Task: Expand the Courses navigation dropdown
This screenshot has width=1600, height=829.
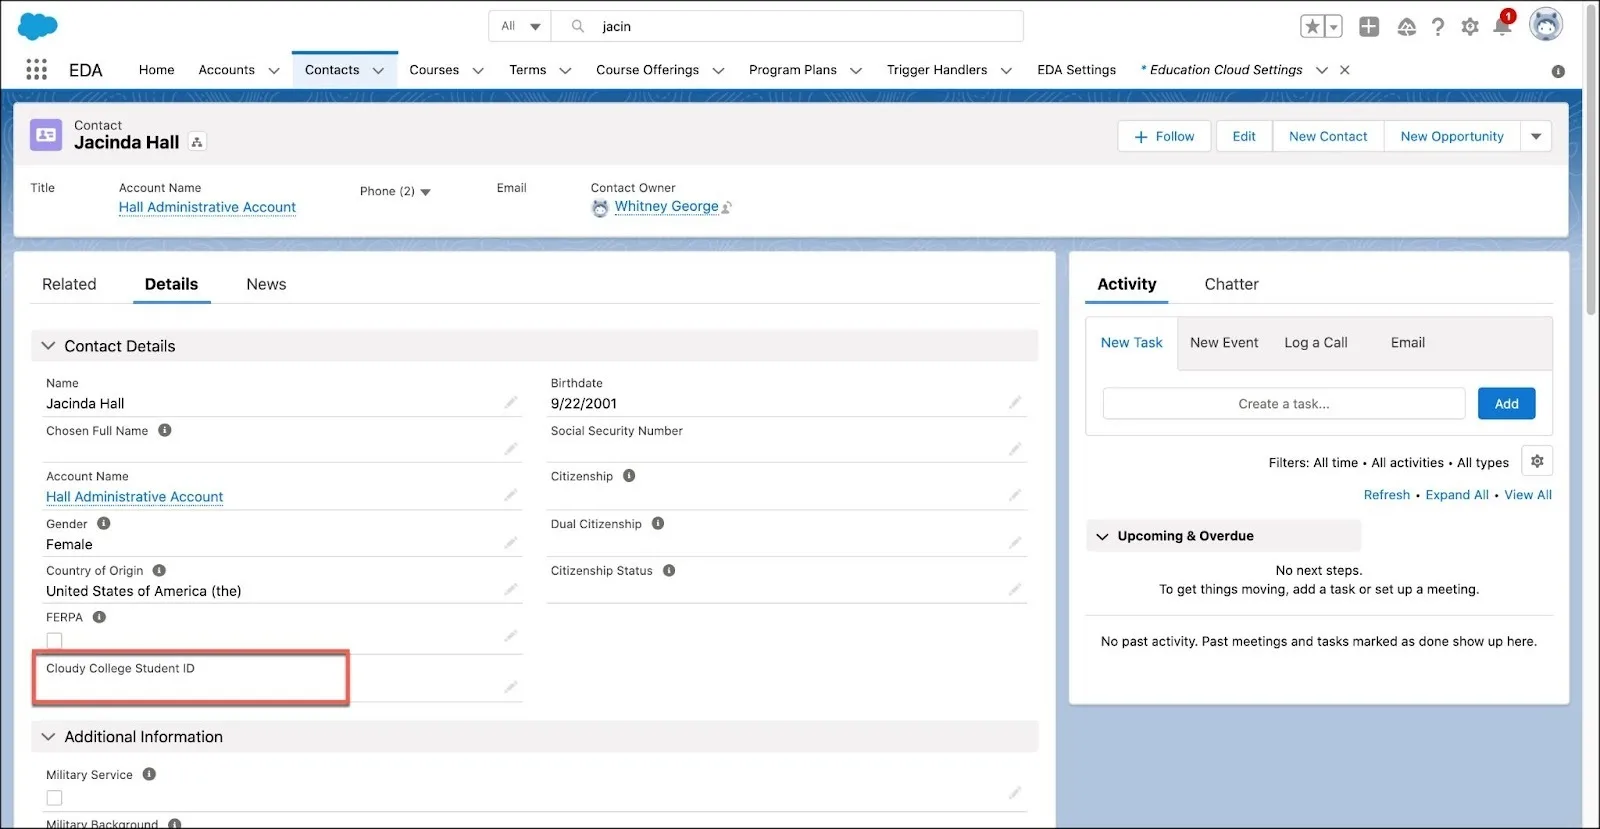Action: click(478, 71)
